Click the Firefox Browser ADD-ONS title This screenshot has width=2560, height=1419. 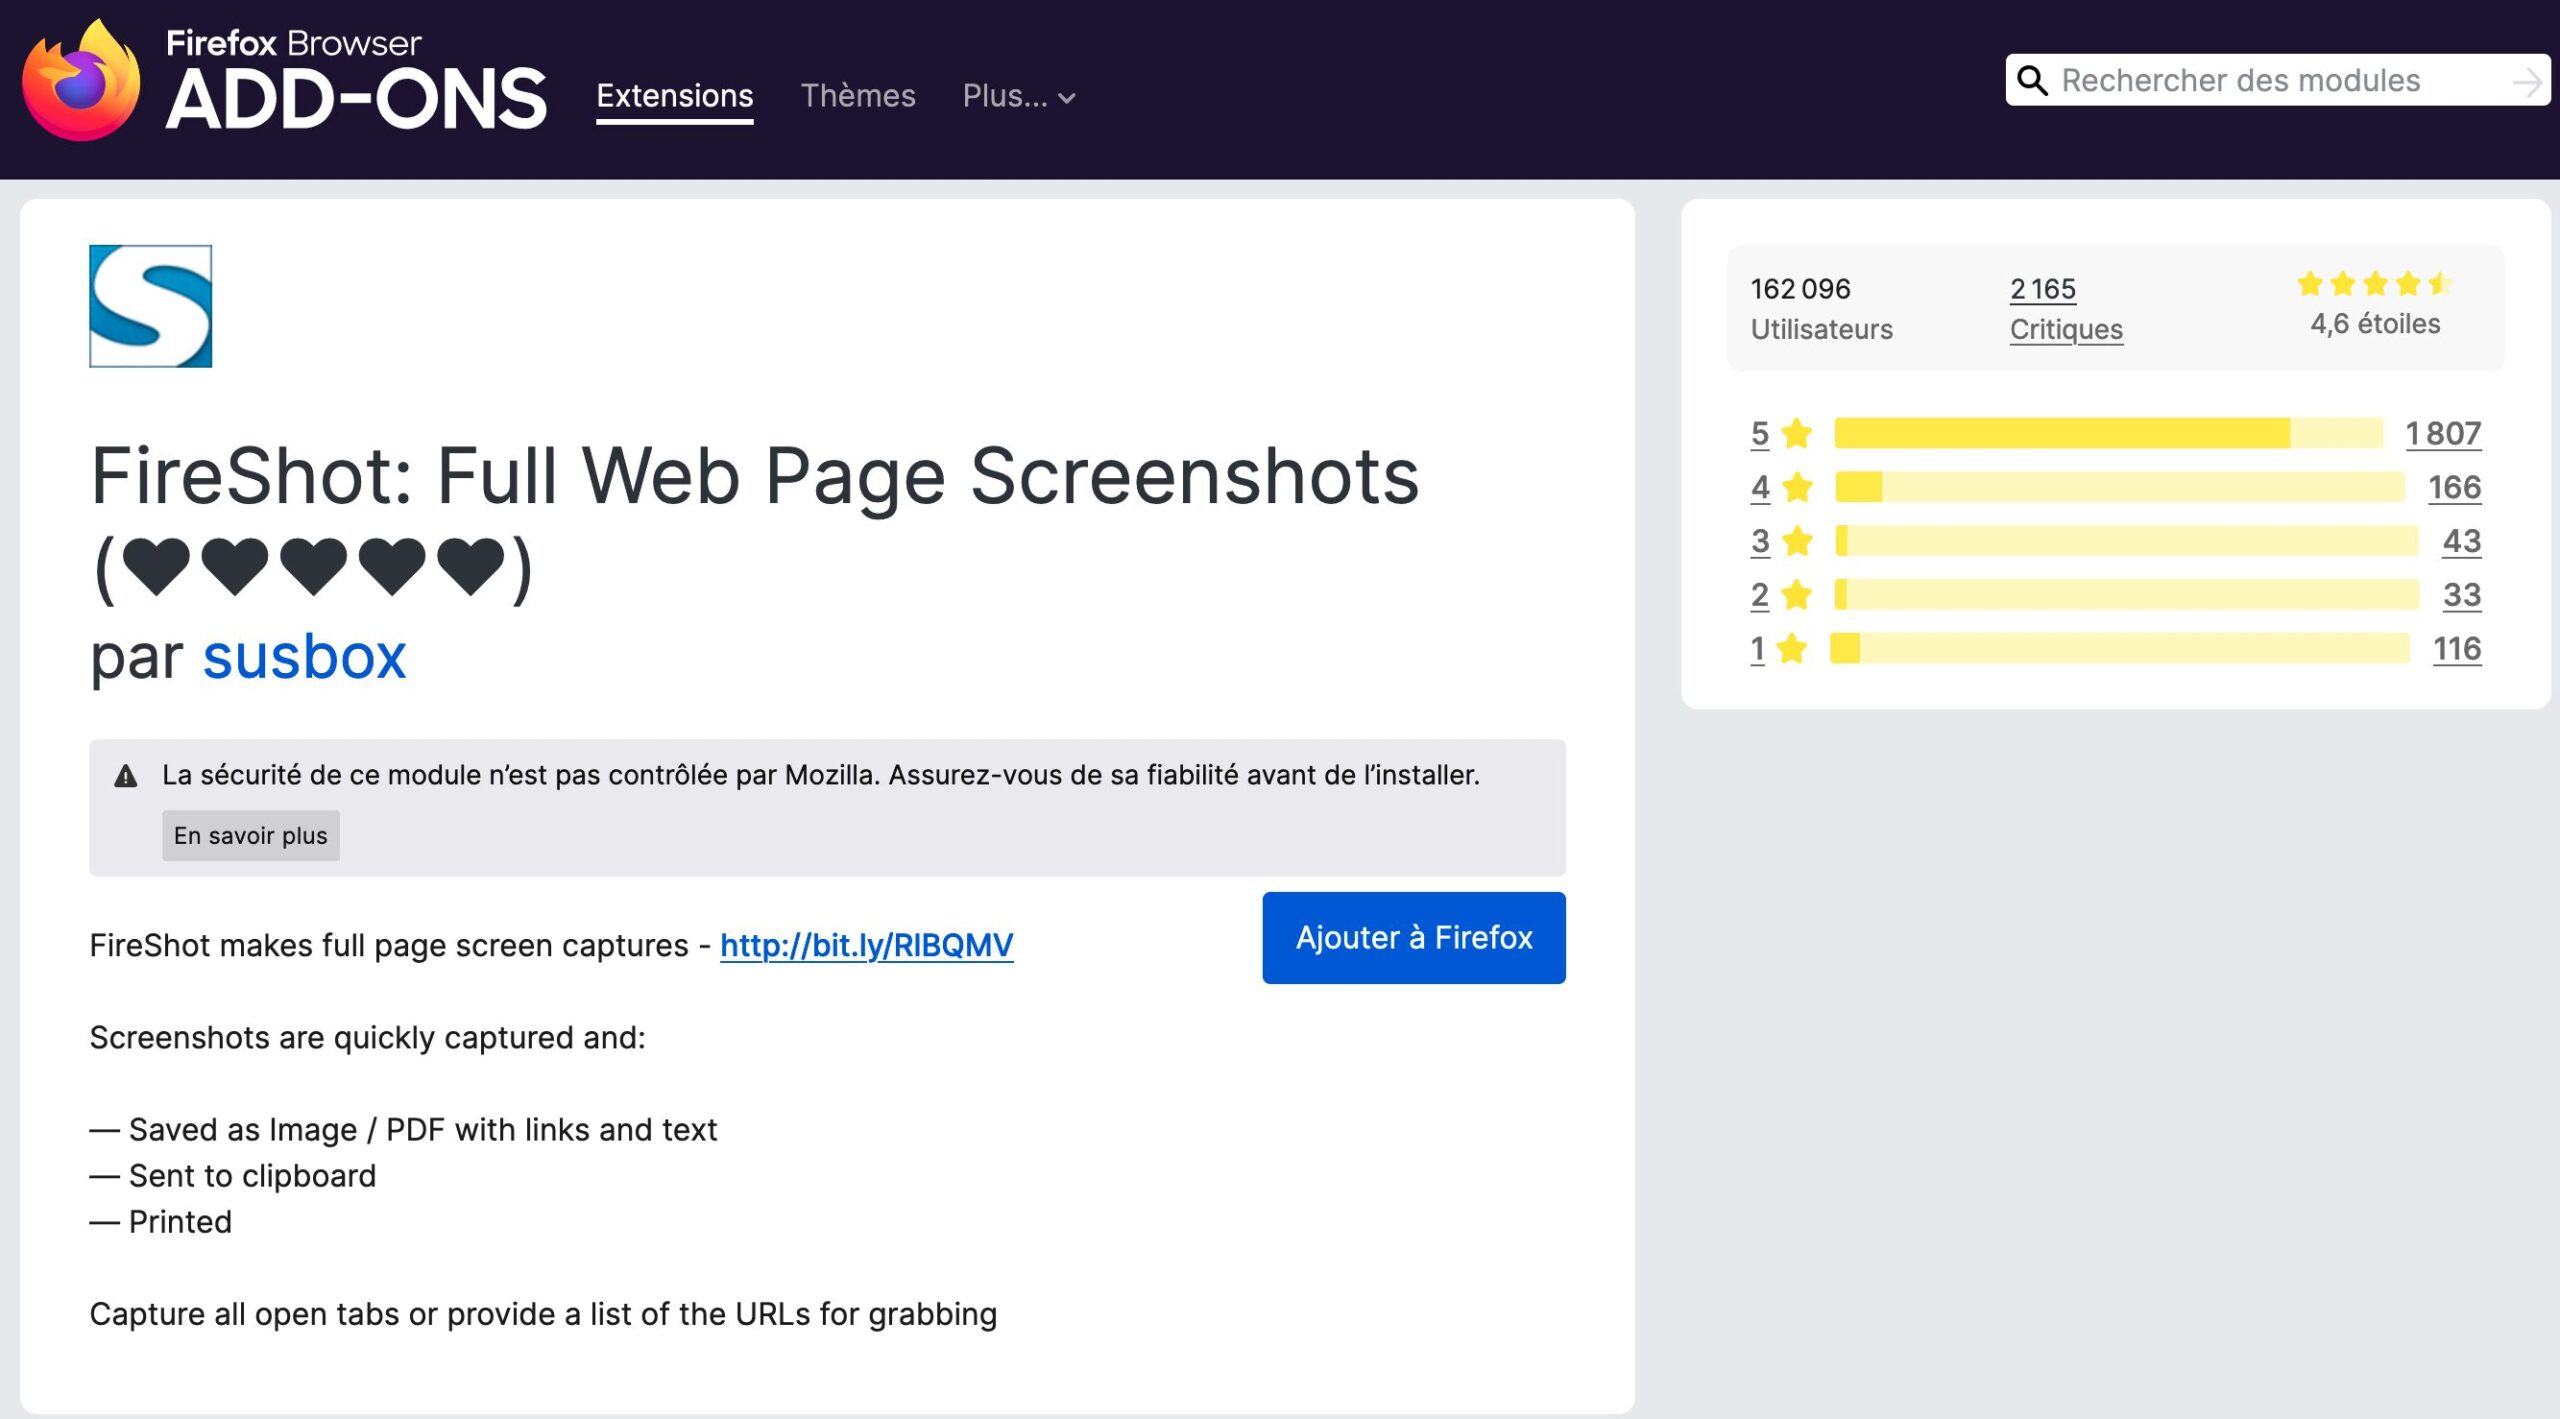pos(357,80)
